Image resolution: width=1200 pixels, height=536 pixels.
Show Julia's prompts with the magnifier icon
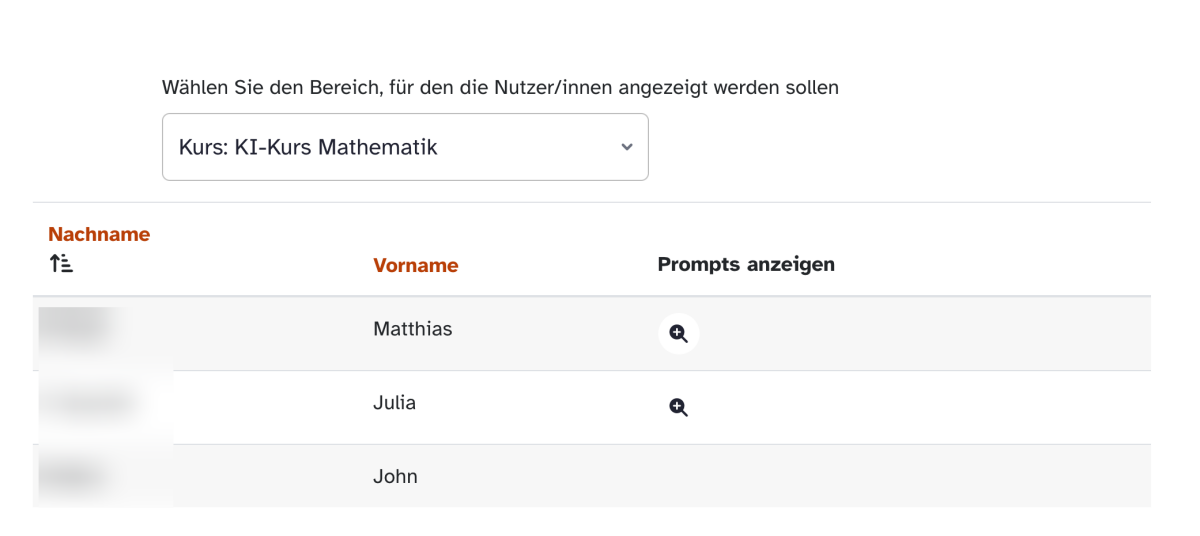(678, 407)
